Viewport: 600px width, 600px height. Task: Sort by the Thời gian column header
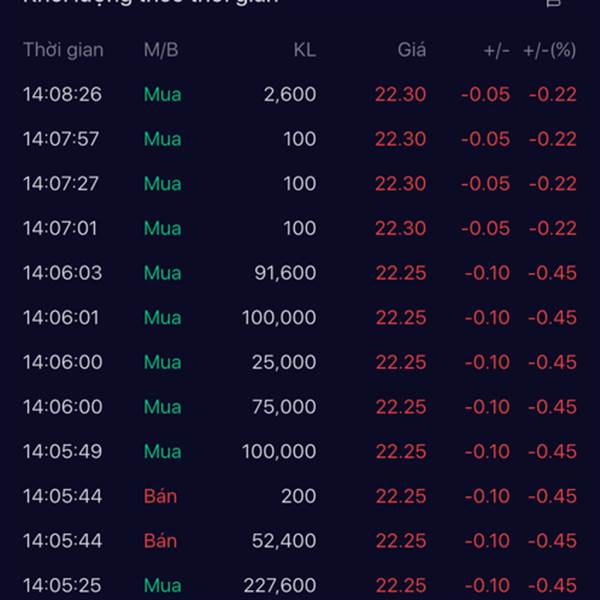63,50
